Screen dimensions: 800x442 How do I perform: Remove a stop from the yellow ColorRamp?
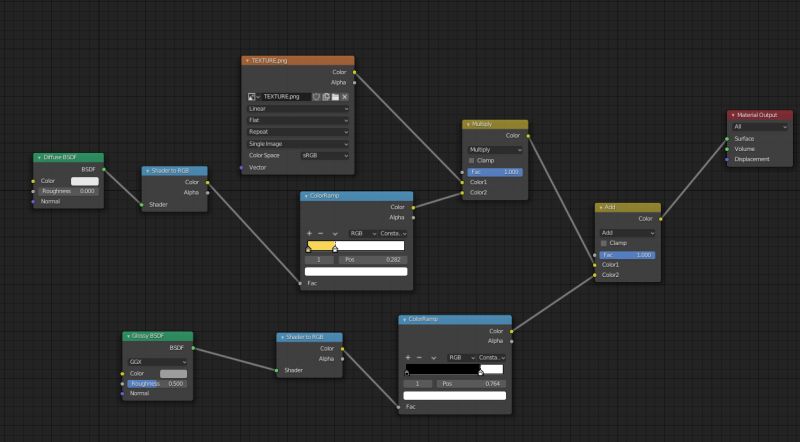pos(320,233)
